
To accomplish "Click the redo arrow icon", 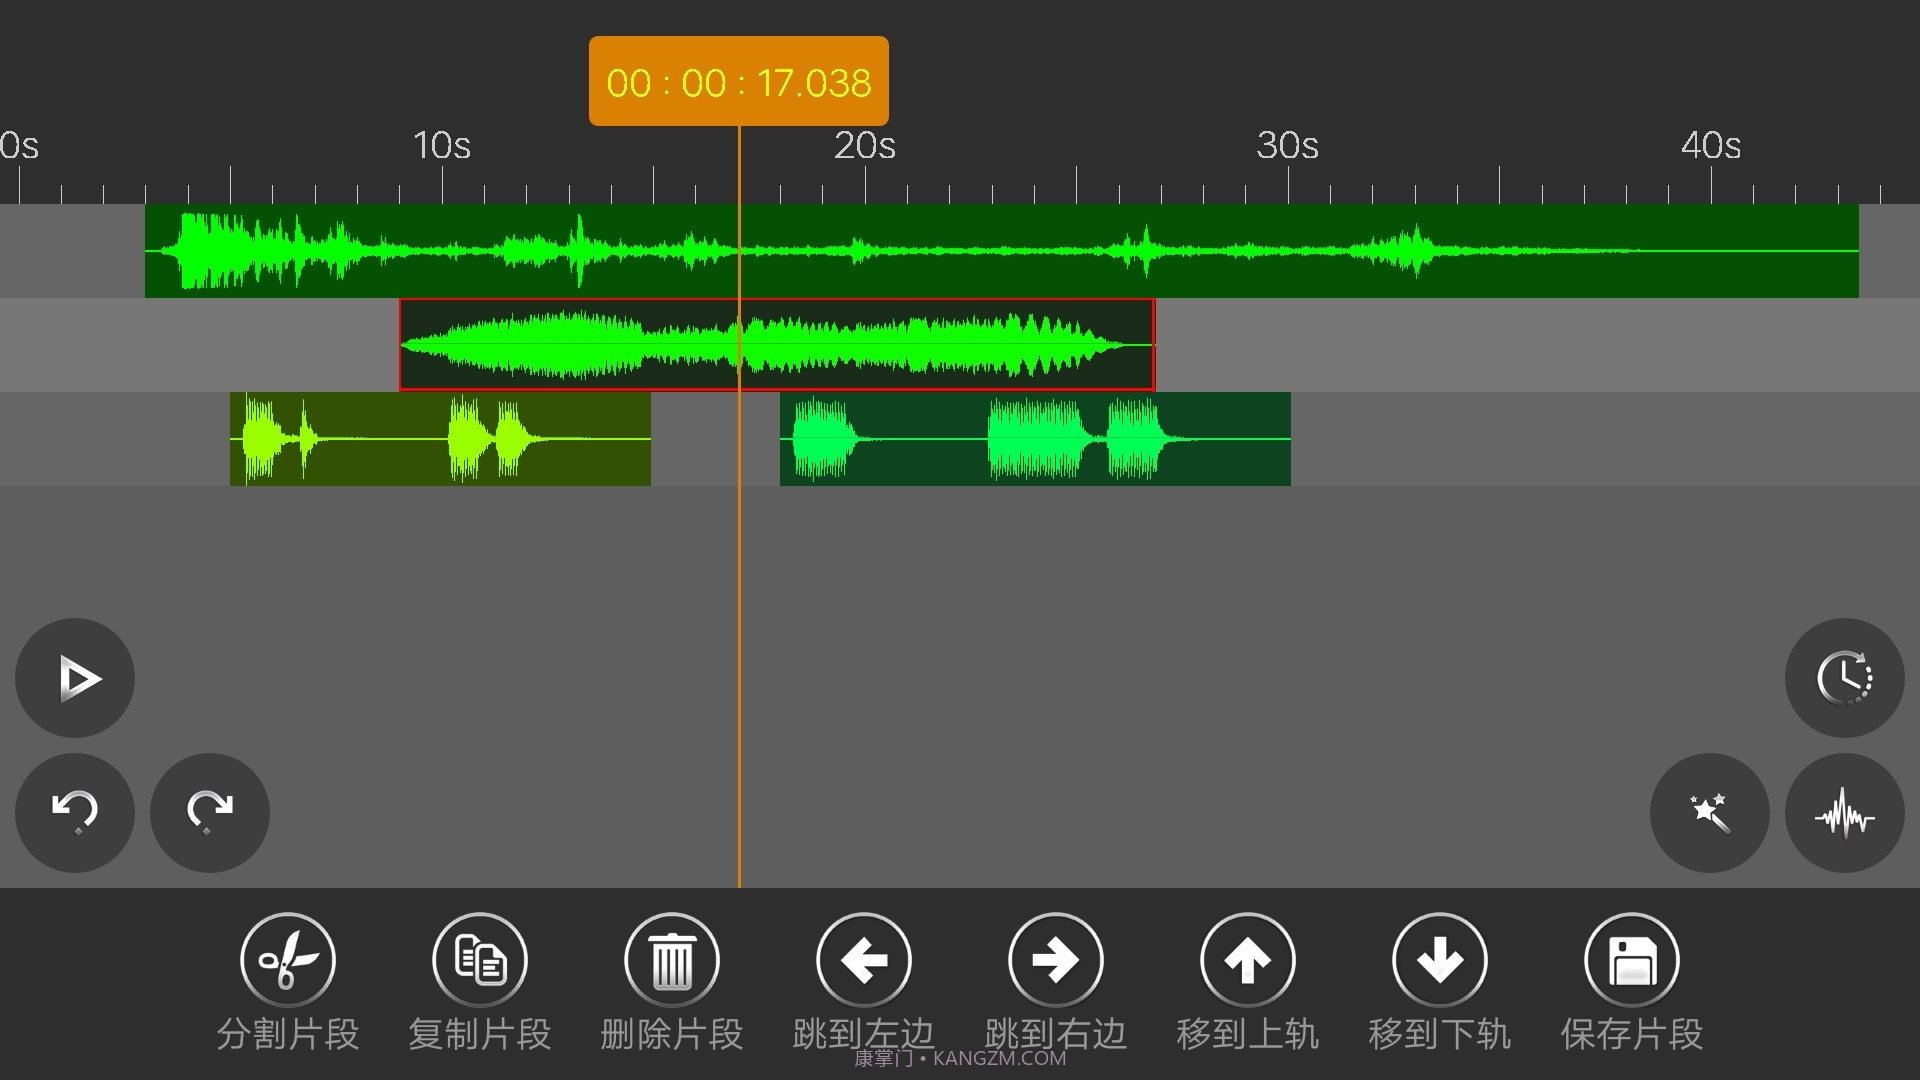I will point(210,812).
